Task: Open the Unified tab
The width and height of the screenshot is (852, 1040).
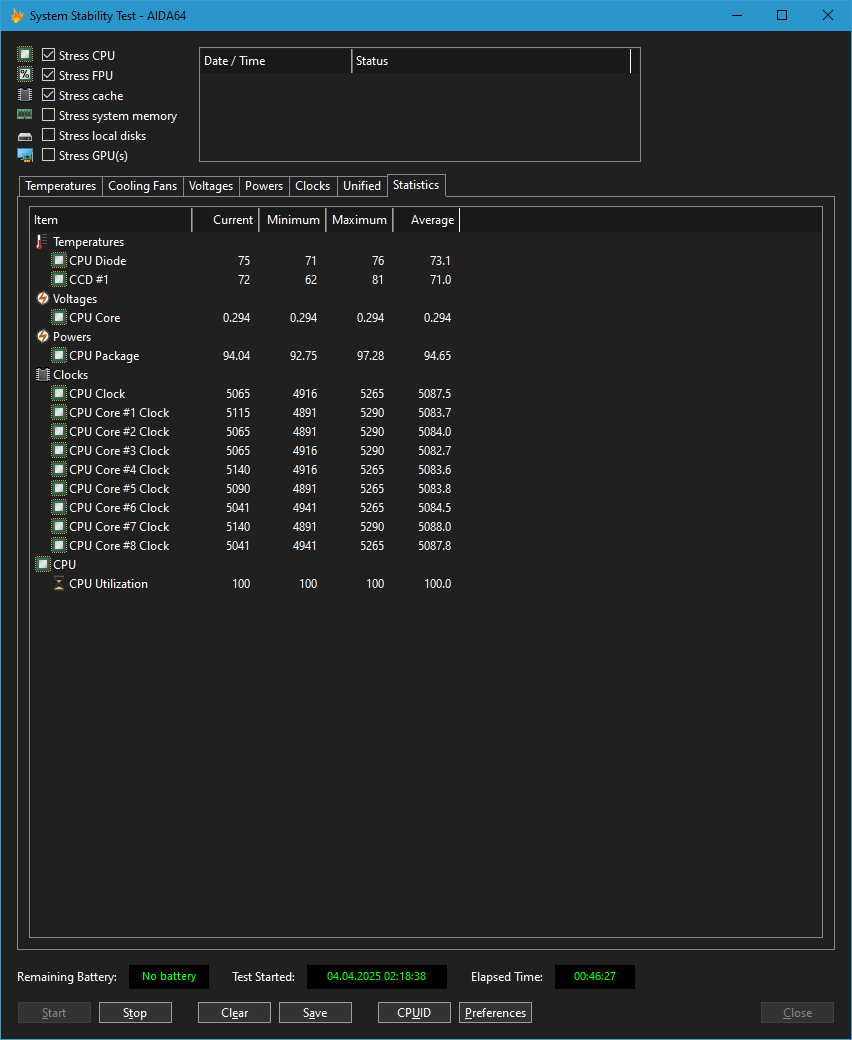Action: coord(361,186)
